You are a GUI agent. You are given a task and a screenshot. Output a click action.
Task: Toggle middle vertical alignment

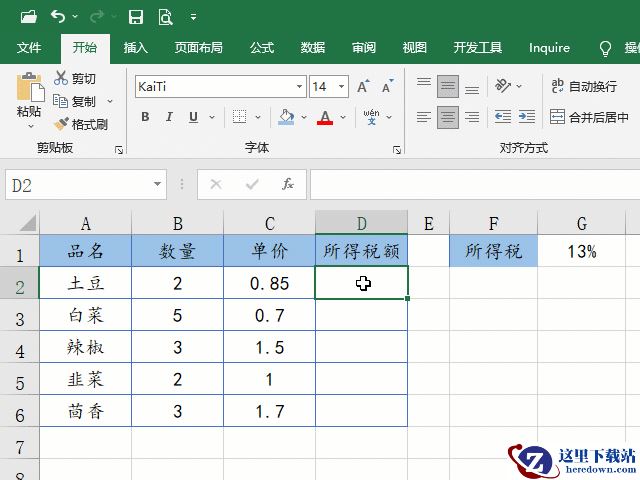coord(448,86)
